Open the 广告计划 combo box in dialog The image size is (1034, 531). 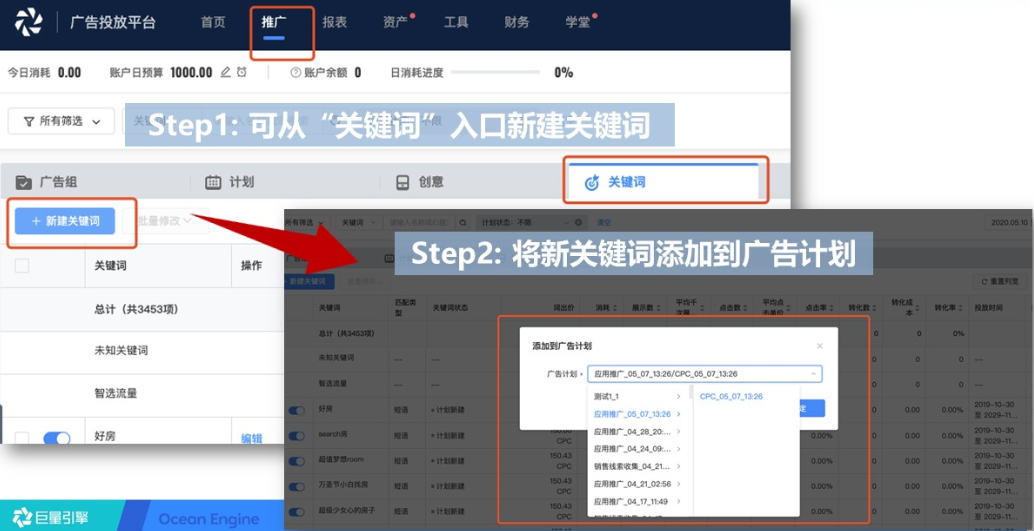(704, 374)
